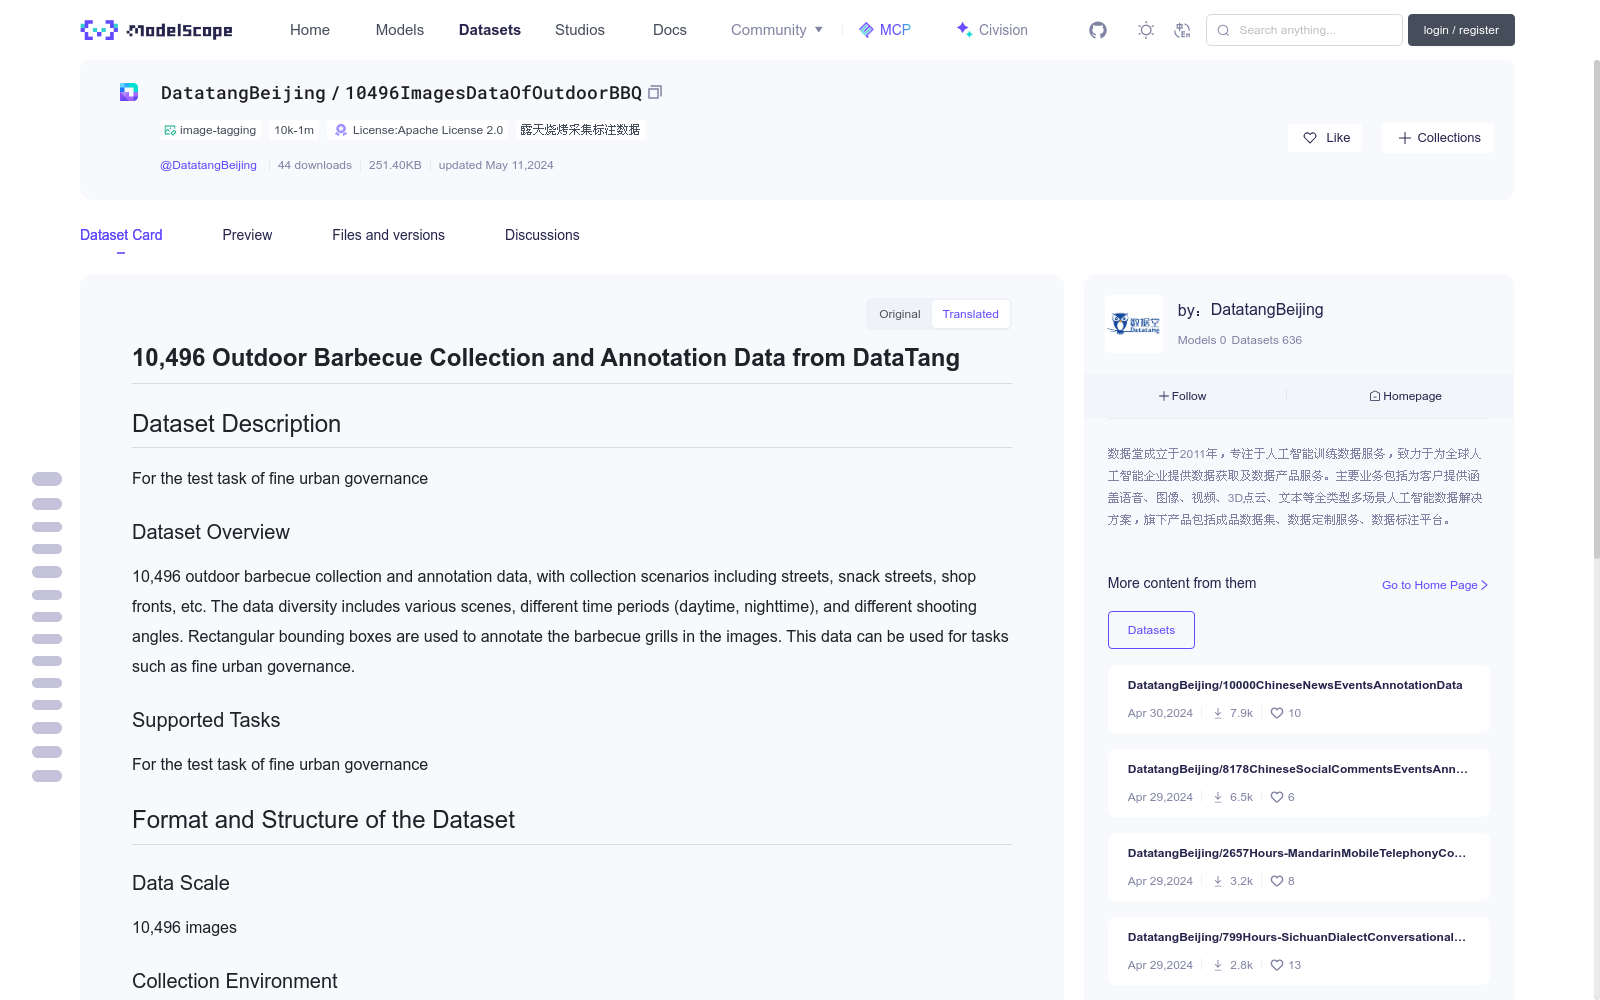The image size is (1600, 1000).
Task: Switch card view to Translated
Action: click(x=971, y=314)
